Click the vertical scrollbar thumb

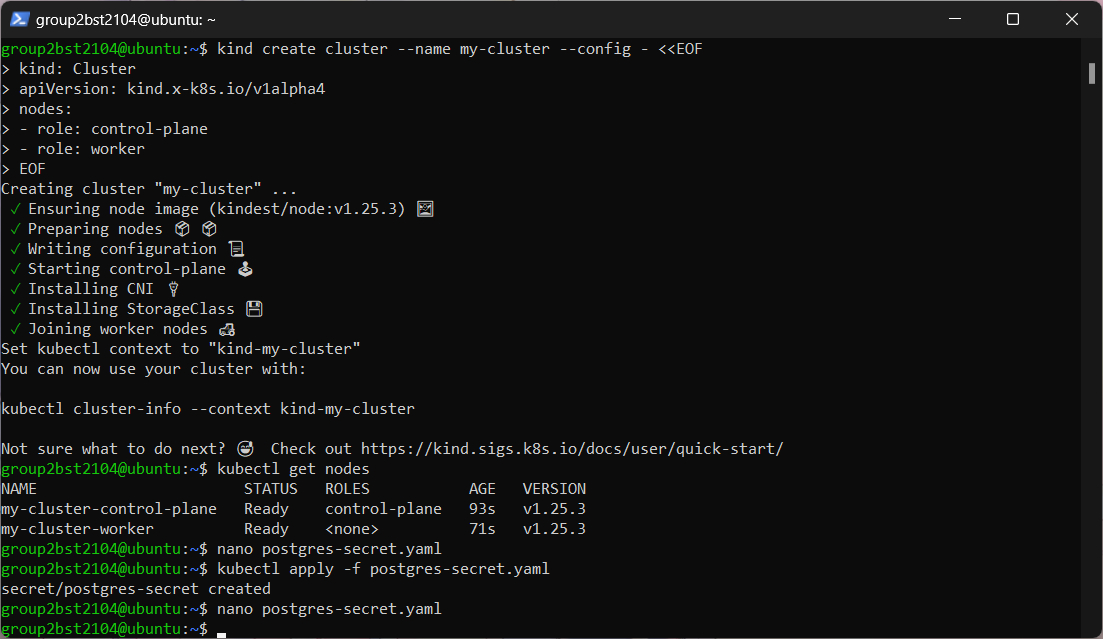tap(1091, 74)
